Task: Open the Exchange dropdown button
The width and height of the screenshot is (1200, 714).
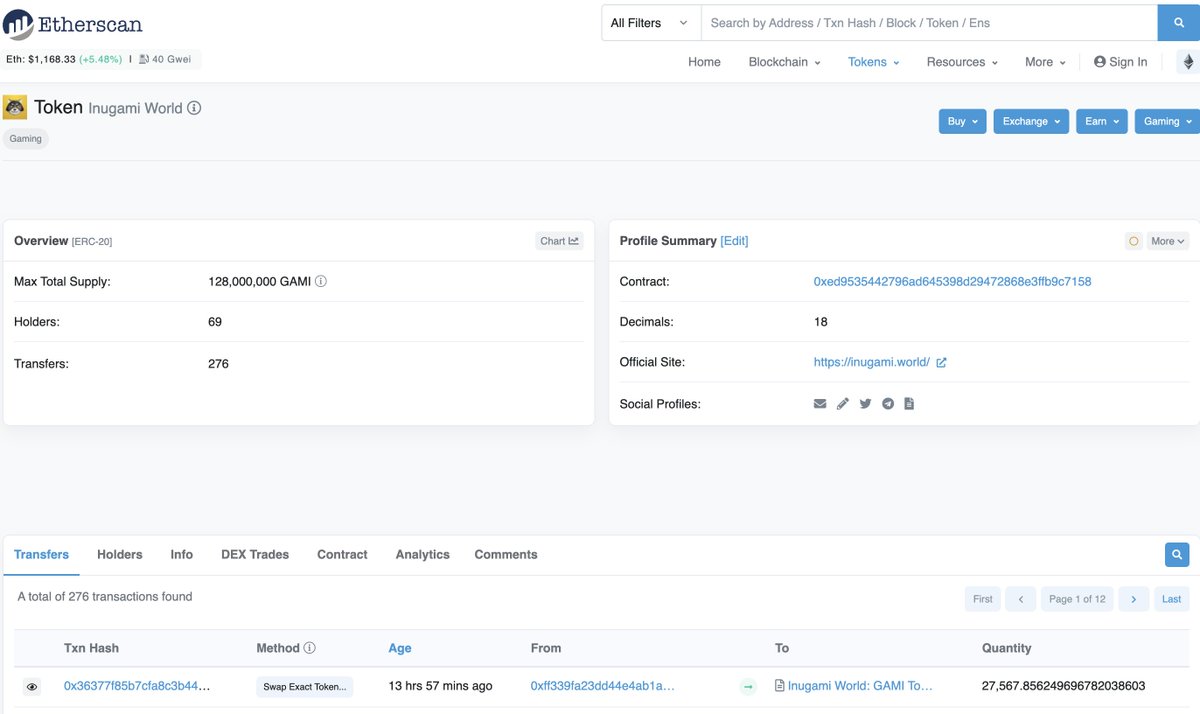Action: [x=1031, y=121]
